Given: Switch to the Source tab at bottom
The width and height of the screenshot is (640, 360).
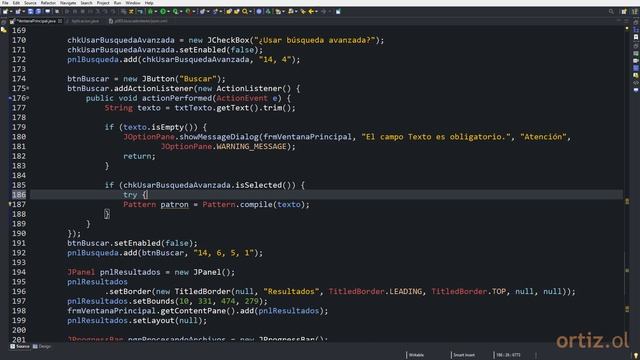Looking at the screenshot, I should tap(20, 347).
